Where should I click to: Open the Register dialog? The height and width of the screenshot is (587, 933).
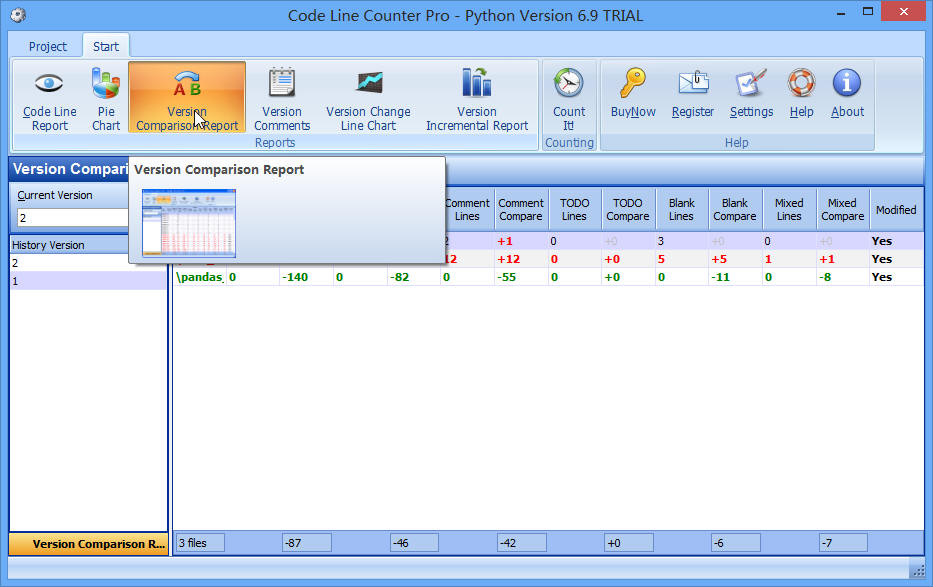point(693,93)
